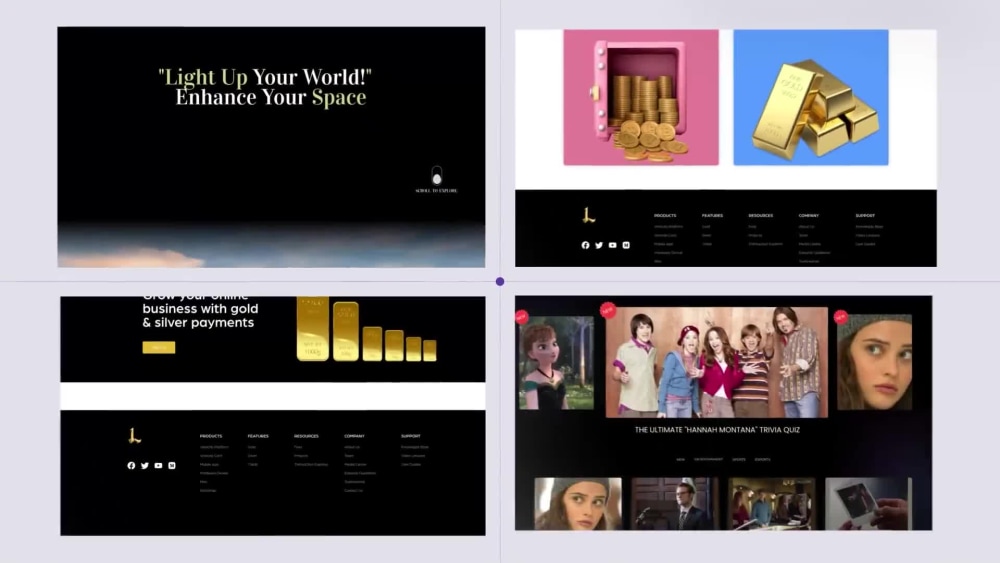Screen dimensions: 1000x563
Task: Click COMPANY heading in bottom-left footer
Action: coord(354,436)
